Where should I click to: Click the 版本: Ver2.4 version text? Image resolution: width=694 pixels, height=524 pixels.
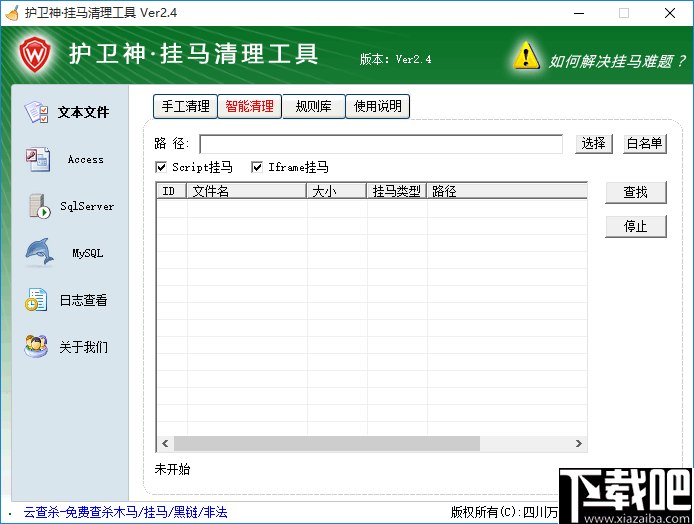click(395, 59)
